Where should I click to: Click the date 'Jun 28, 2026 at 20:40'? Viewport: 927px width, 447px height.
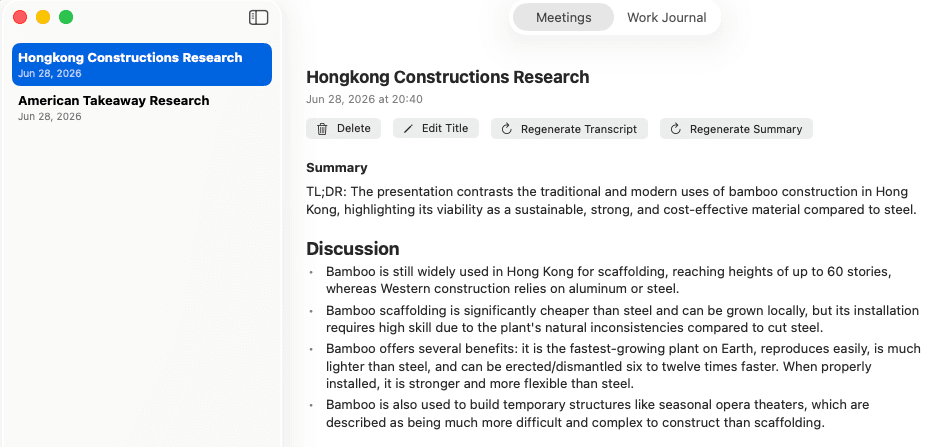click(364, 99)
